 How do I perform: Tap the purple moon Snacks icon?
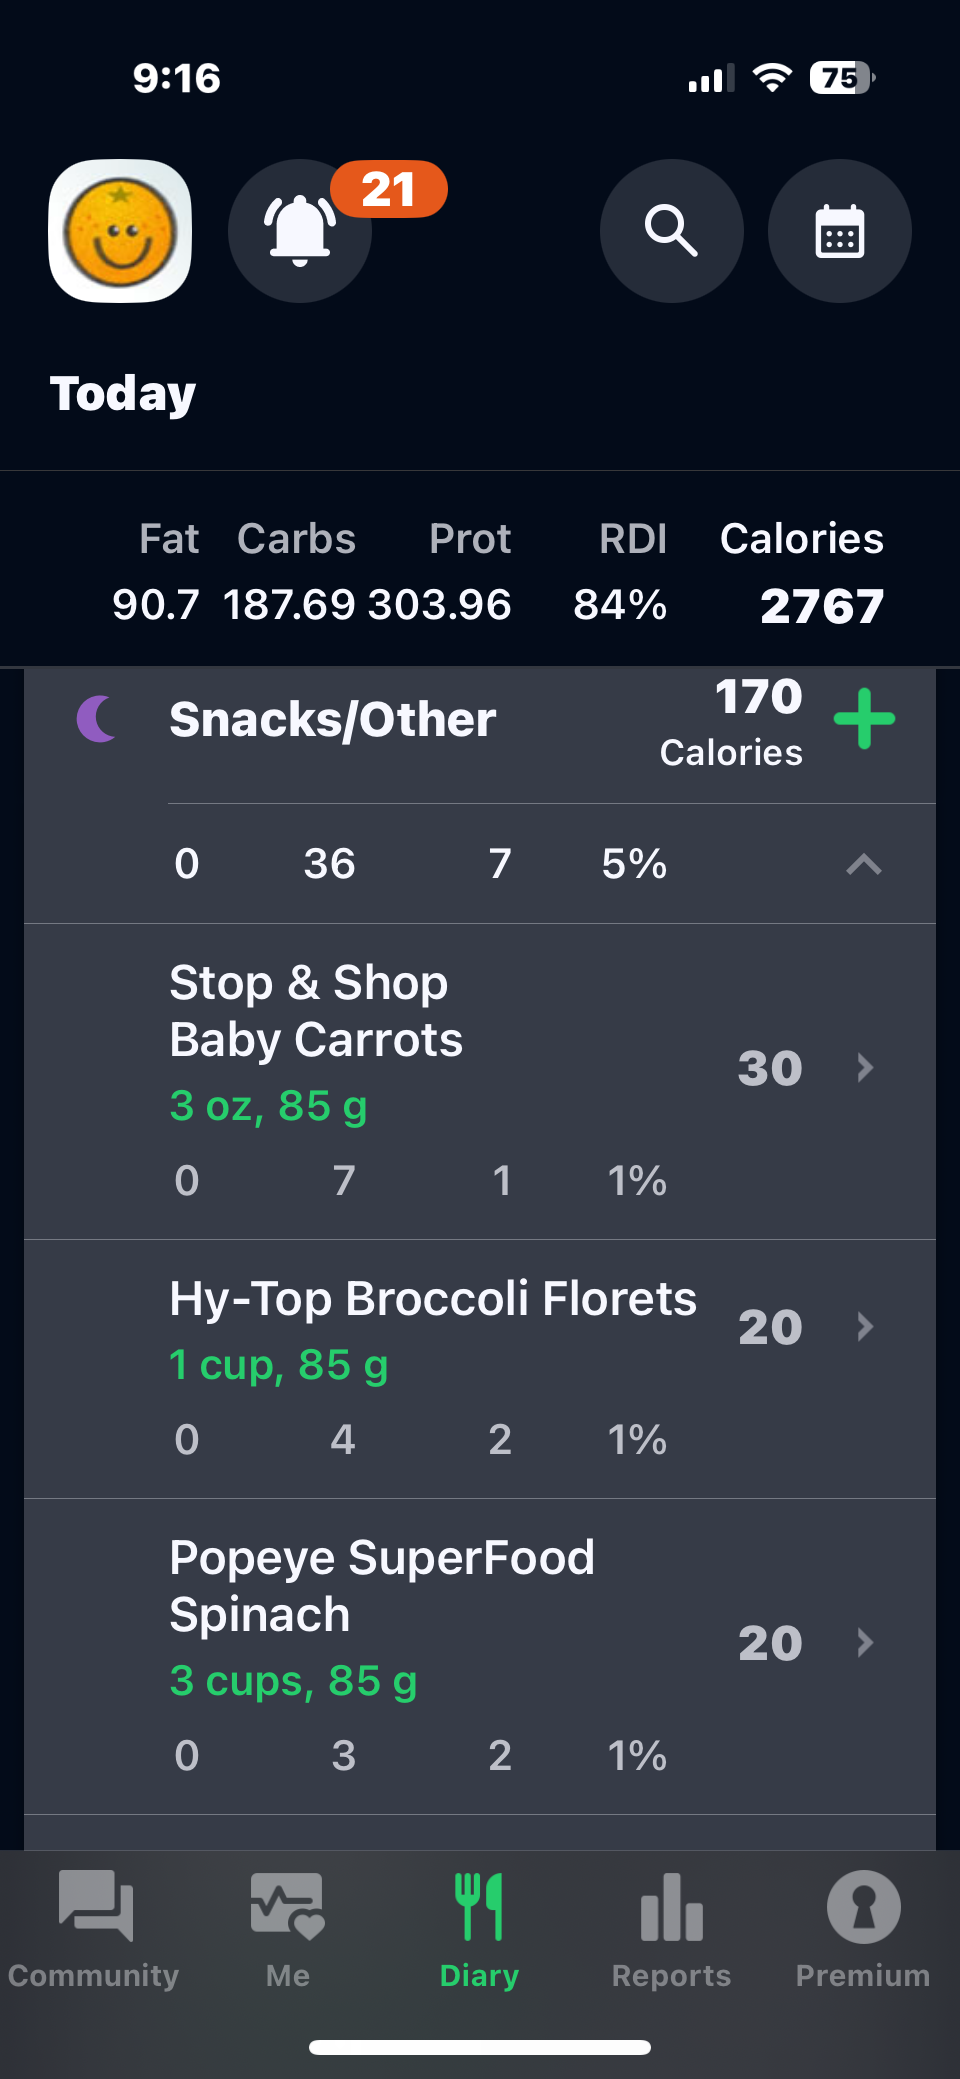(x=97, y=719)
